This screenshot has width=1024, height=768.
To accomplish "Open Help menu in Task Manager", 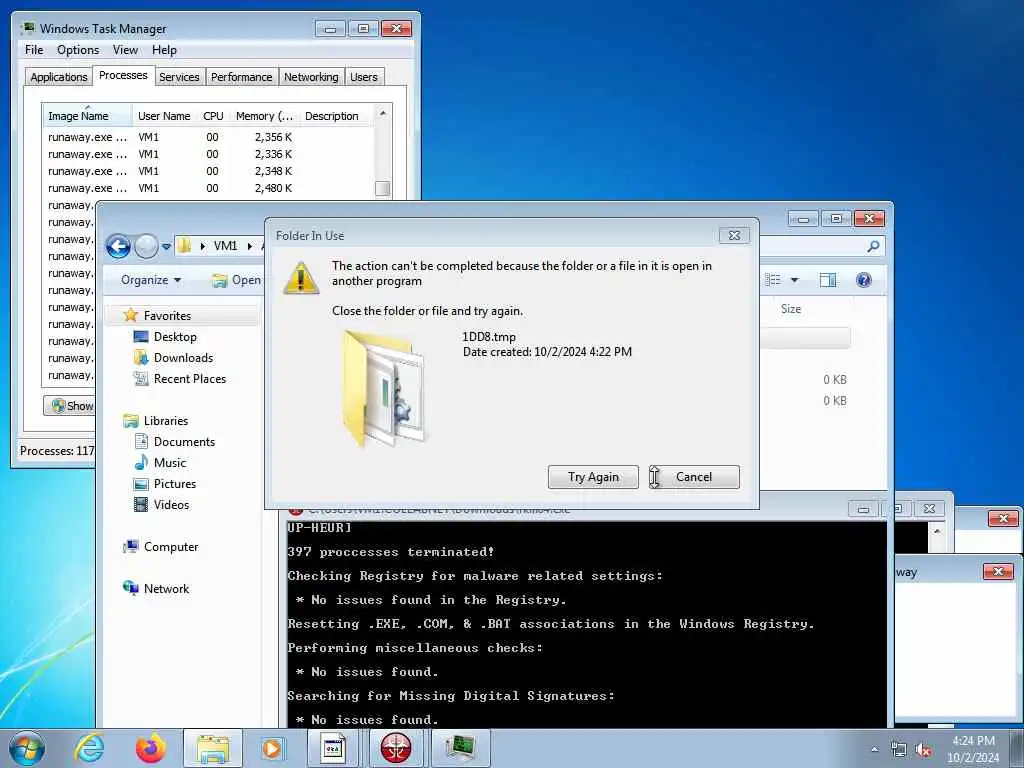I will pyautogui.click(x=165, y=50).
